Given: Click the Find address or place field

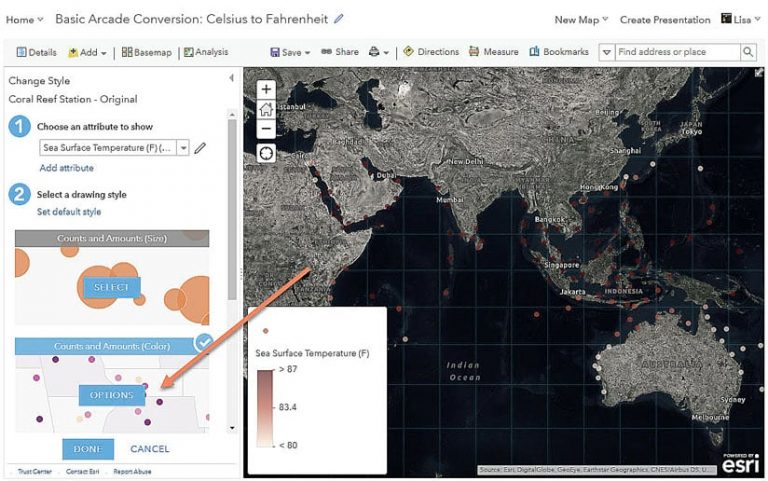Looking at the screenshot, I should [x=676, y=52].
